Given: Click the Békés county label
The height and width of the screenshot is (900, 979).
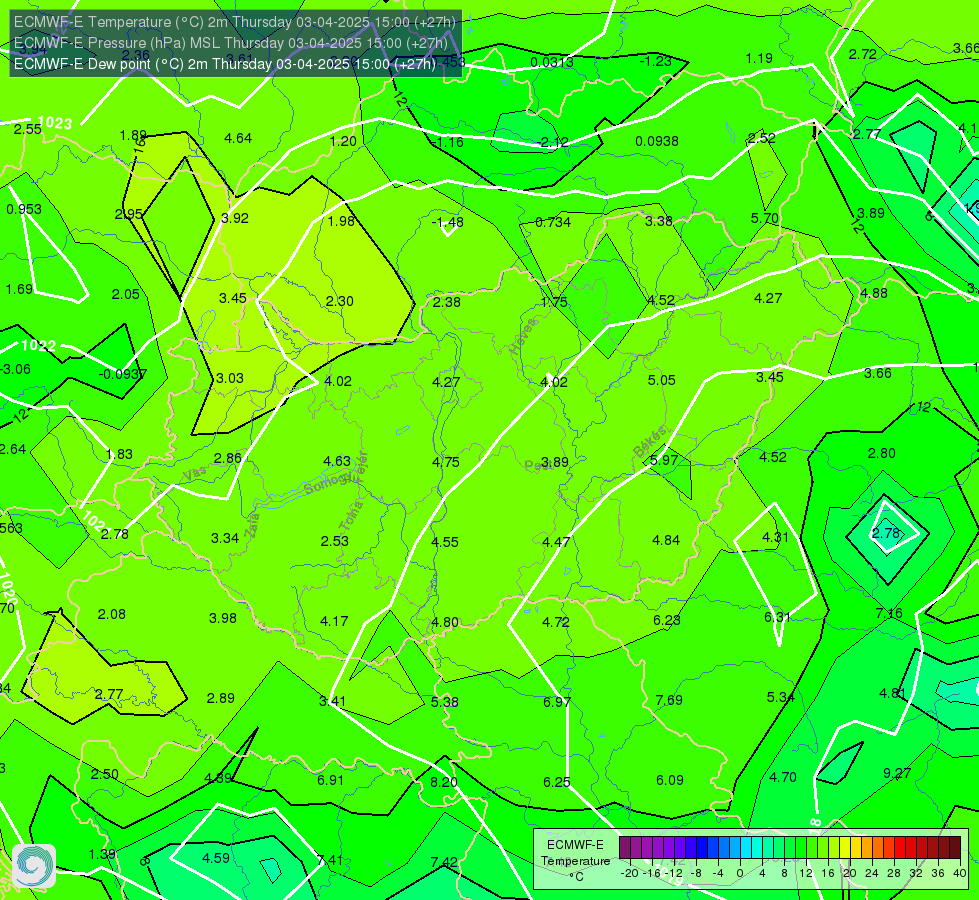Looking at the screenshot, I should pyautogui.click(x=651, y=442).
